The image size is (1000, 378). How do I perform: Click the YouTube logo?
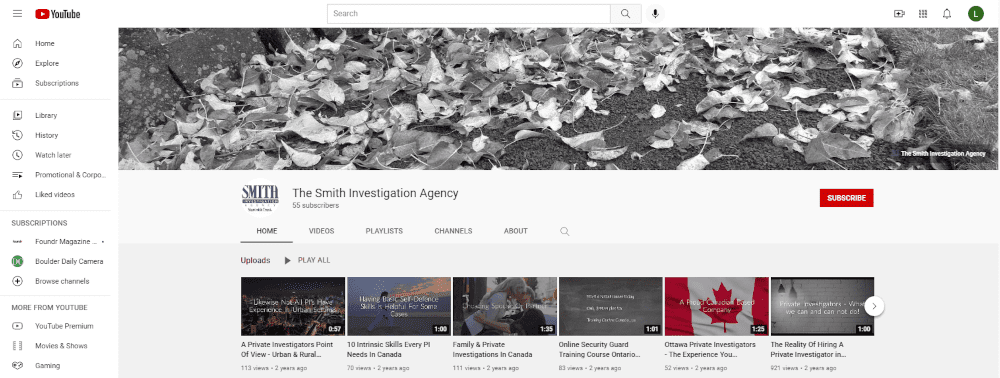[57, 13]
